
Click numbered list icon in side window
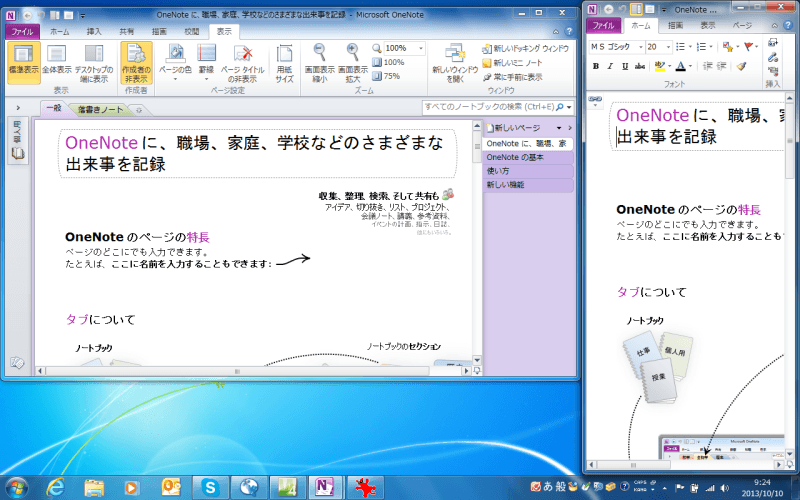point(704,47)
